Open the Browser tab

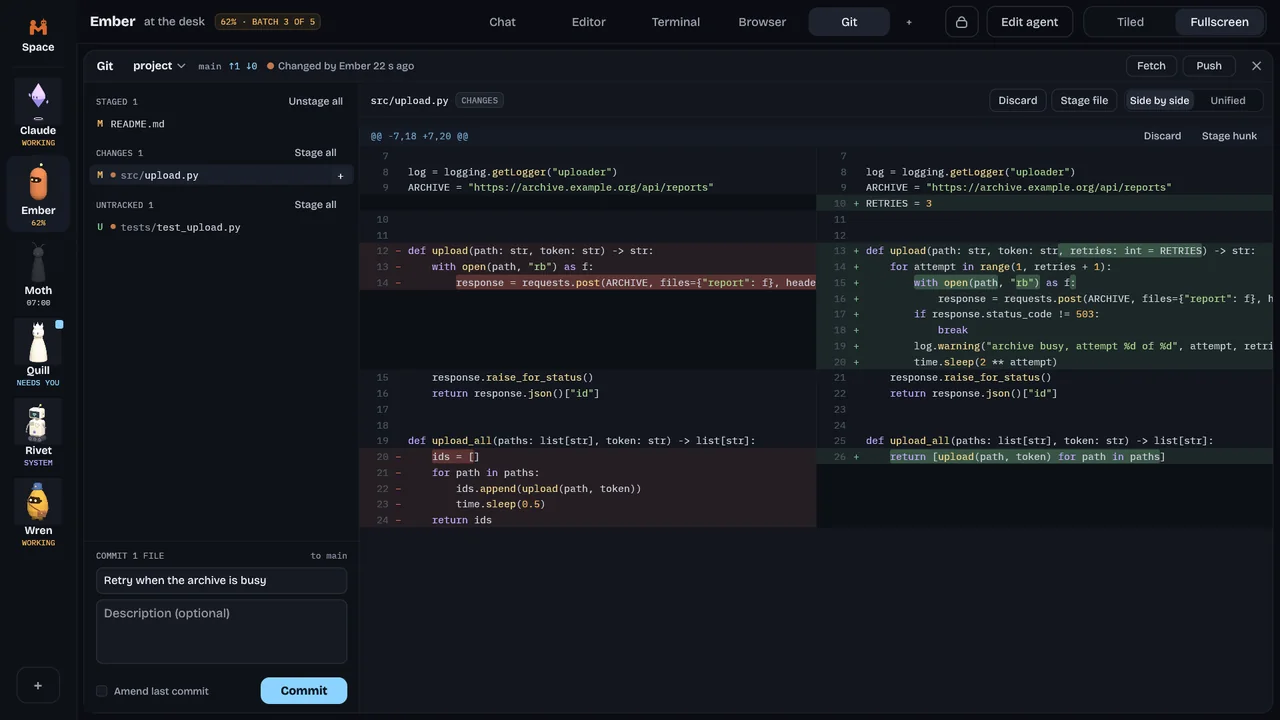[x=762, y=22]
